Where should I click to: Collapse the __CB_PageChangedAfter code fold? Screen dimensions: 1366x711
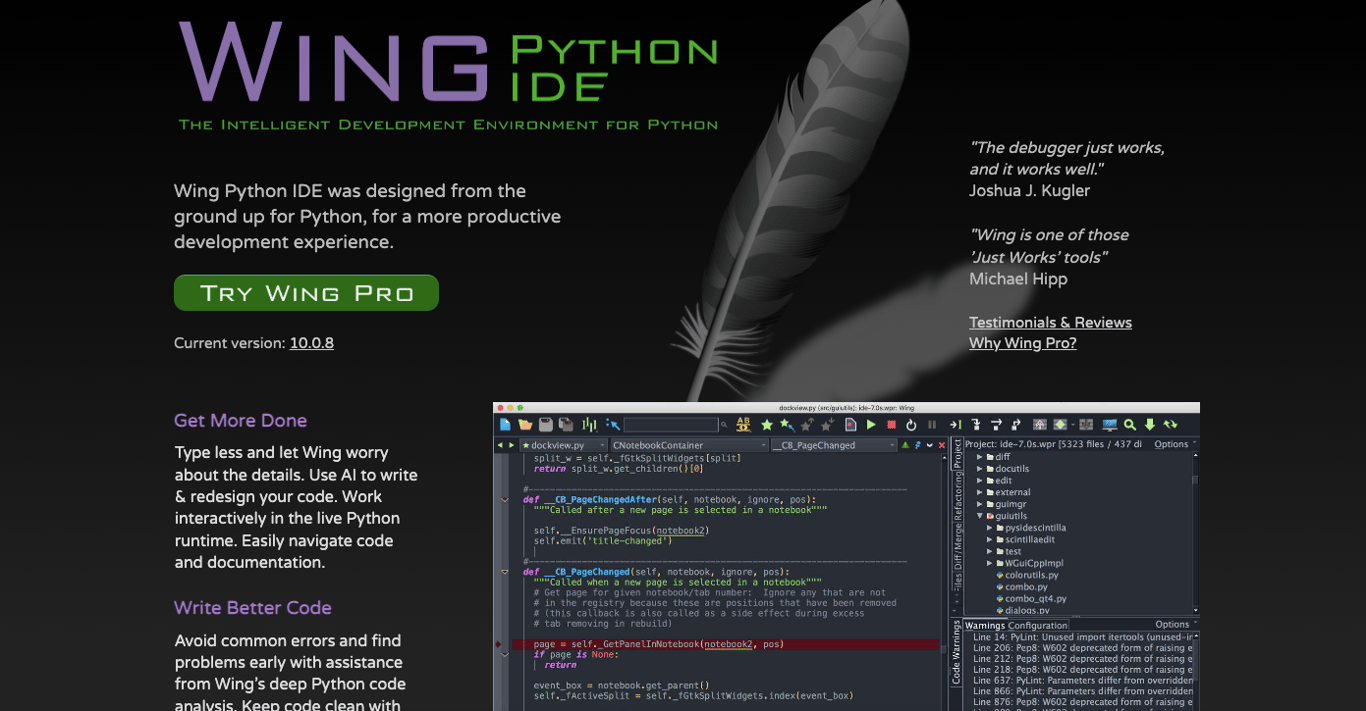[x=505, y=499]
